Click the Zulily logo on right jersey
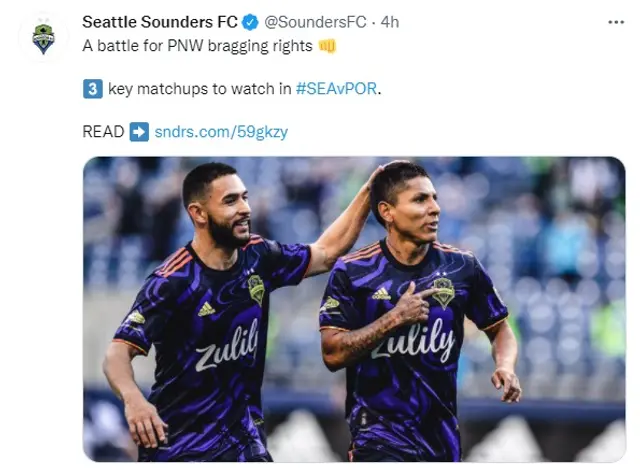640x470 pixels. [413, 341]
